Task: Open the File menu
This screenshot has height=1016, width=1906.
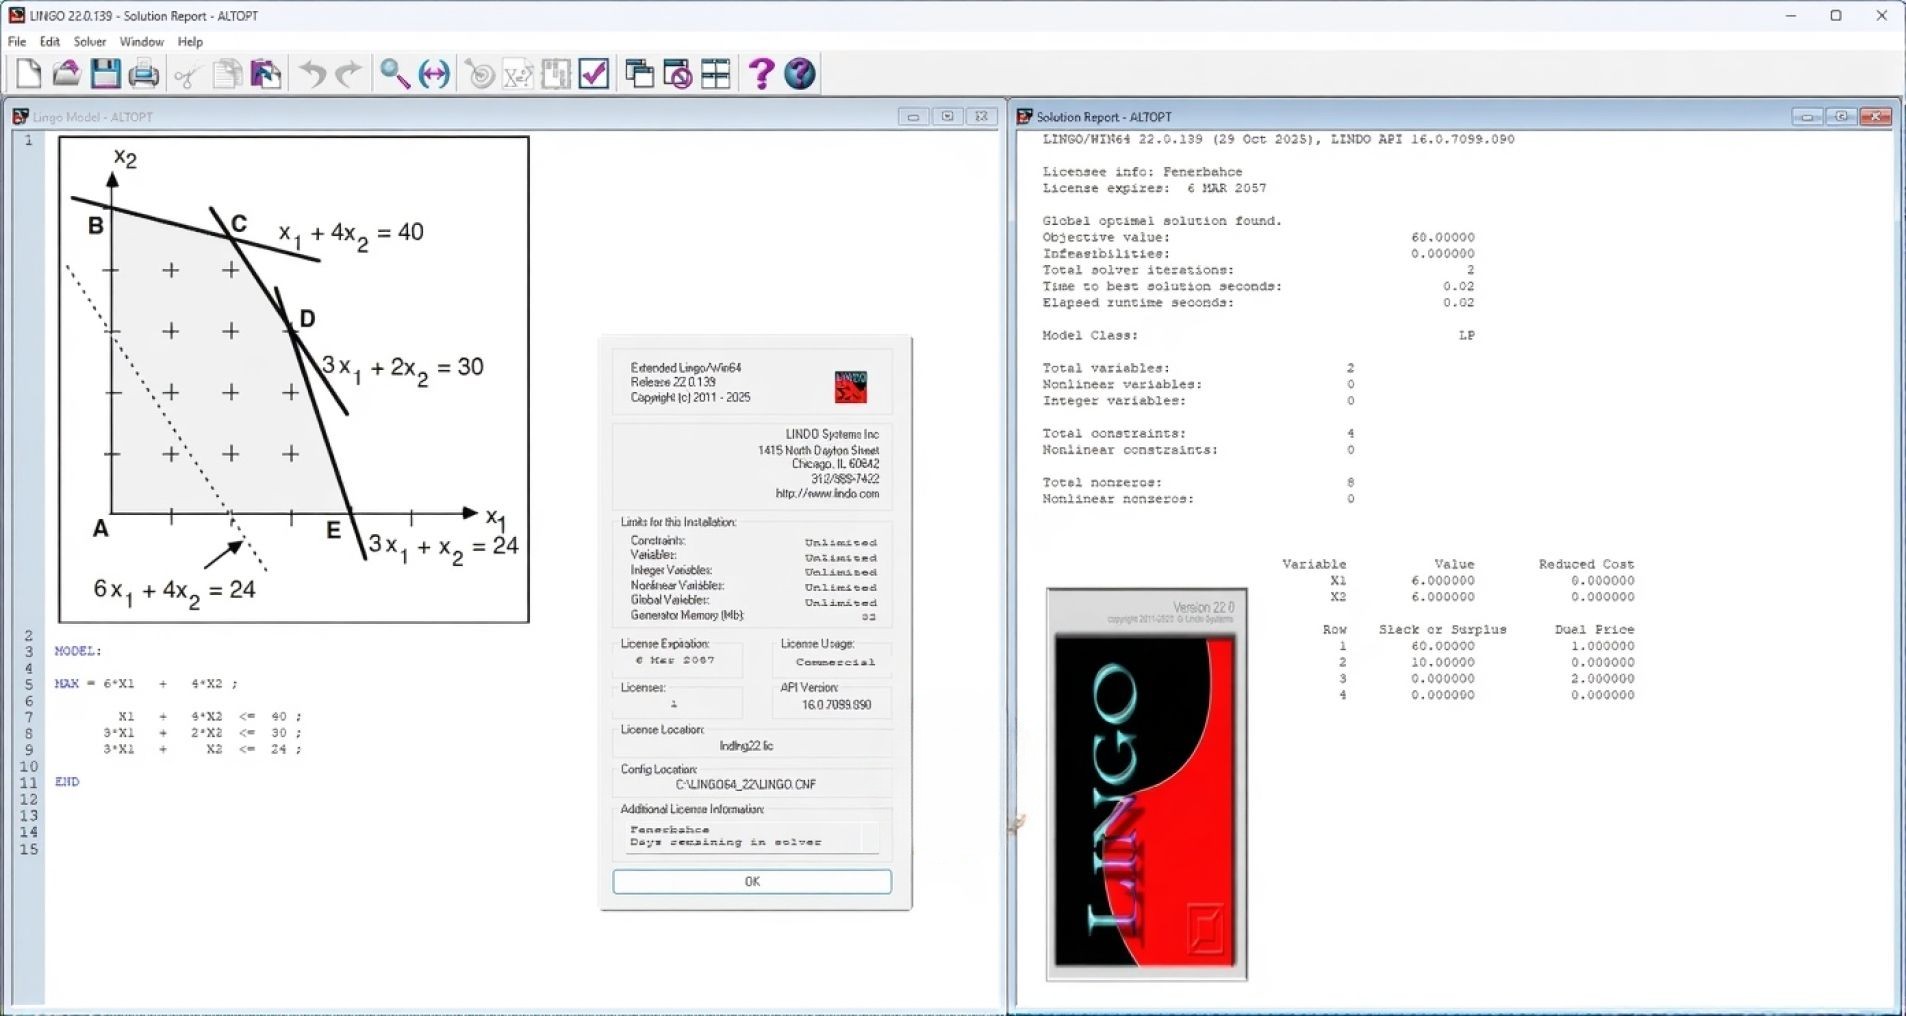Action: 17,42
